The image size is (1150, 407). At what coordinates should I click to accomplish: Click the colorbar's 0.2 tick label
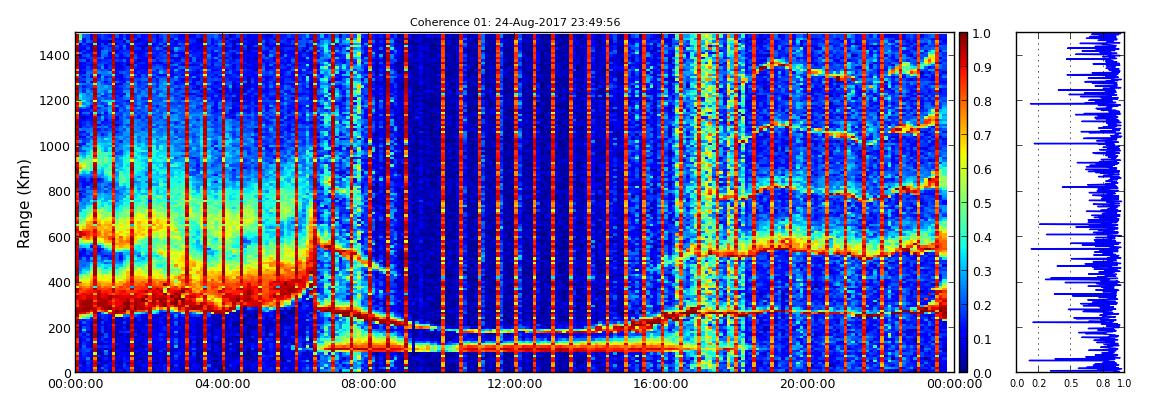coord(984,307)
